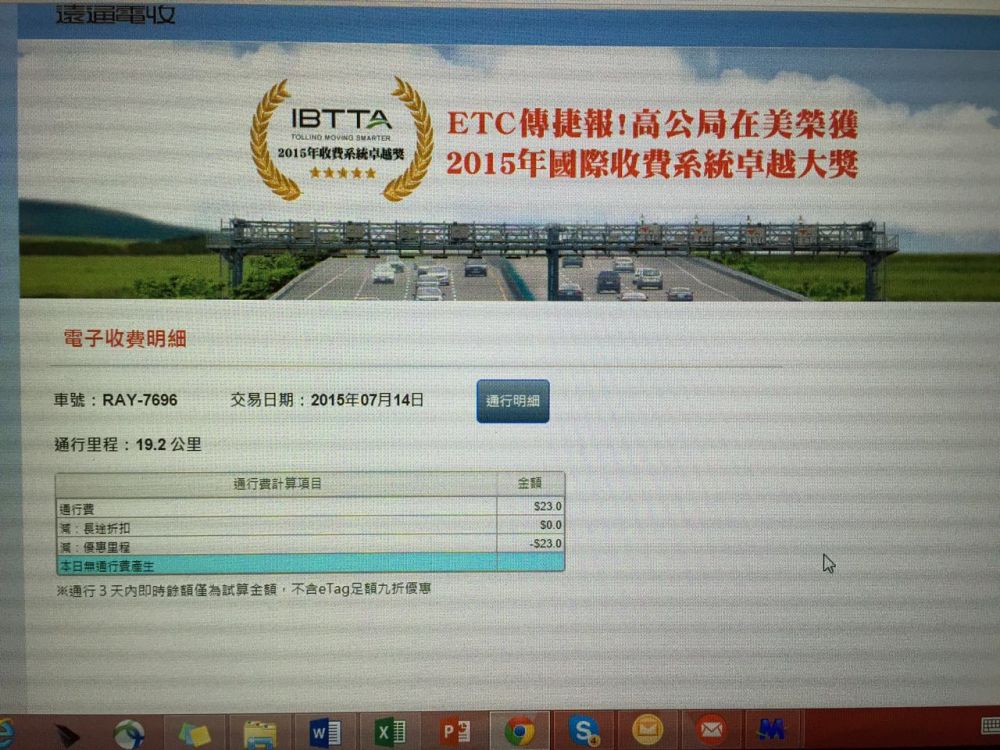Viewport: 1000px width, 750px height.
Task: Click the eTag footnote below the table
Action: click(244, 589)
